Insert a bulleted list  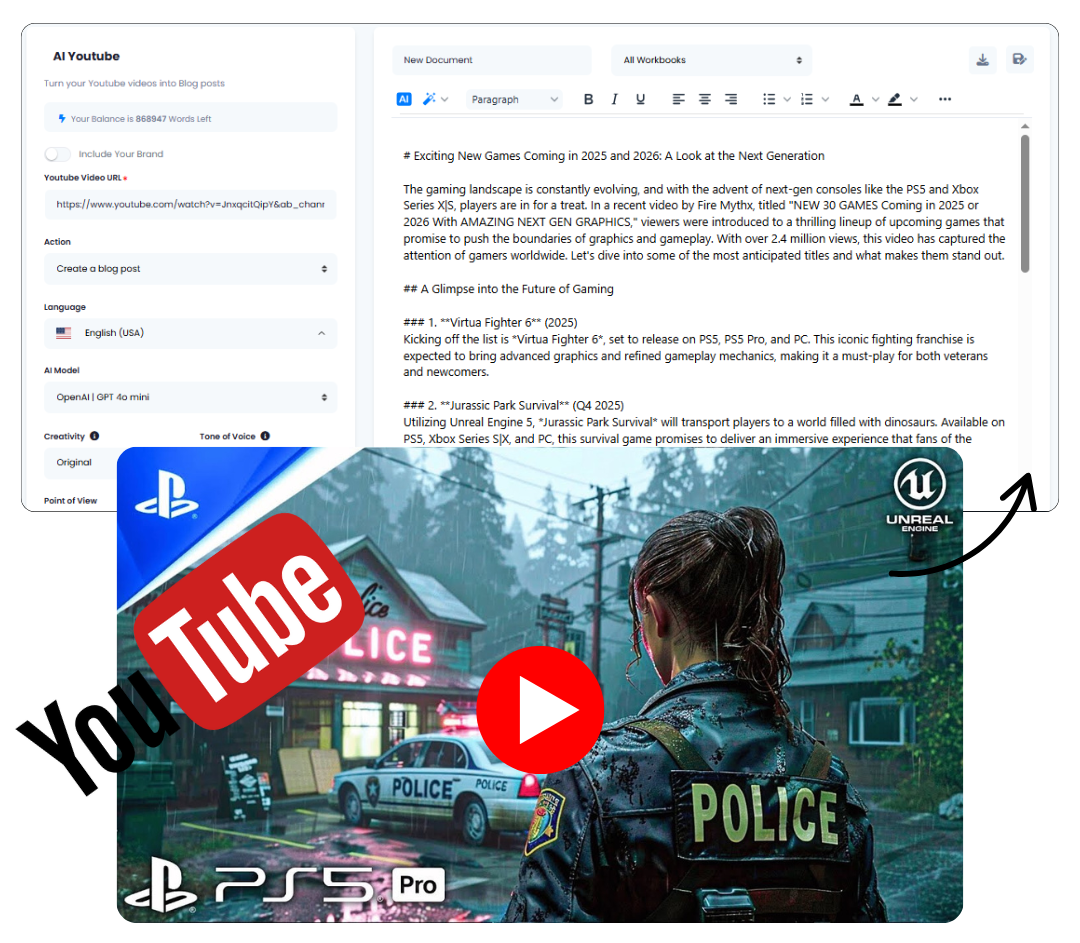(769, 99)
